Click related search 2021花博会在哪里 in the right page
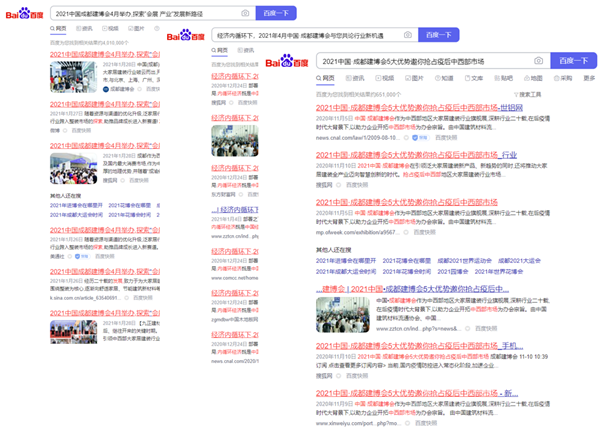This screenshot has height=430, width=600. (407, 261)
